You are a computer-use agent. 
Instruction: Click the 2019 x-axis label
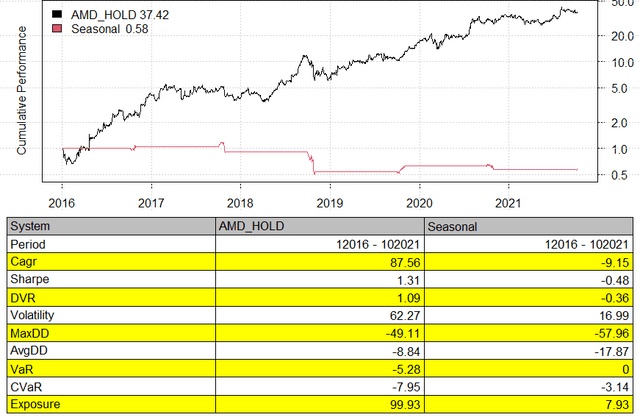coord(330,203)
